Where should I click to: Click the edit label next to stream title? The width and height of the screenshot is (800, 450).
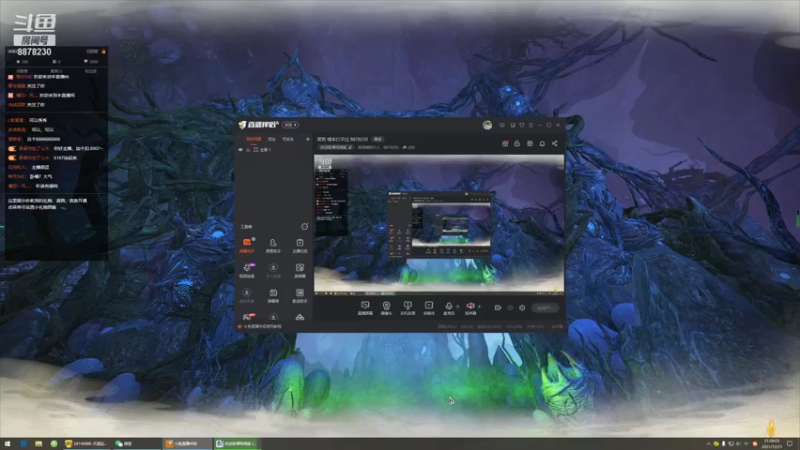click(x=378, y=139)
